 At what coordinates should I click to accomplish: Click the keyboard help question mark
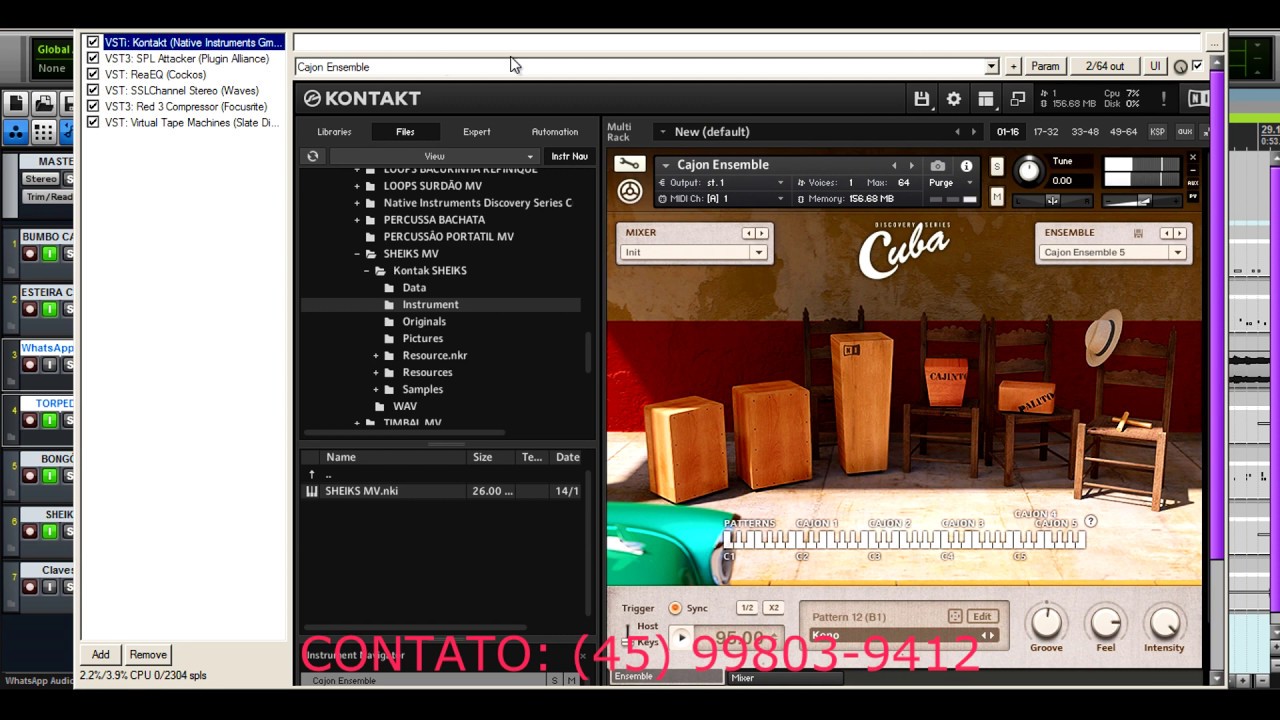(x=1091, y=521)
